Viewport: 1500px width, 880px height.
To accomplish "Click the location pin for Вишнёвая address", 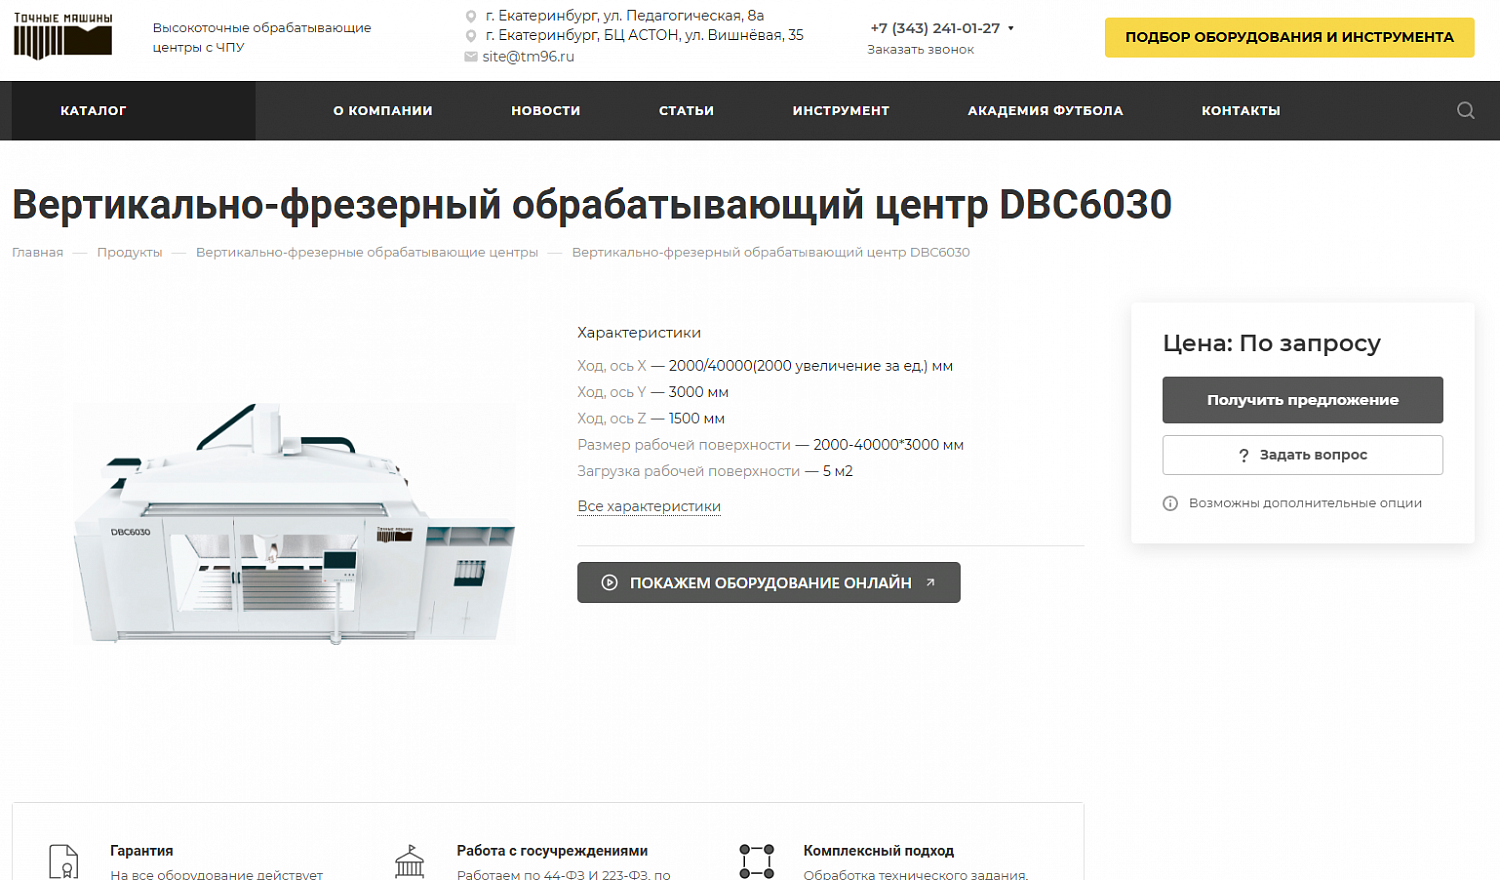I will pos(471,36).
